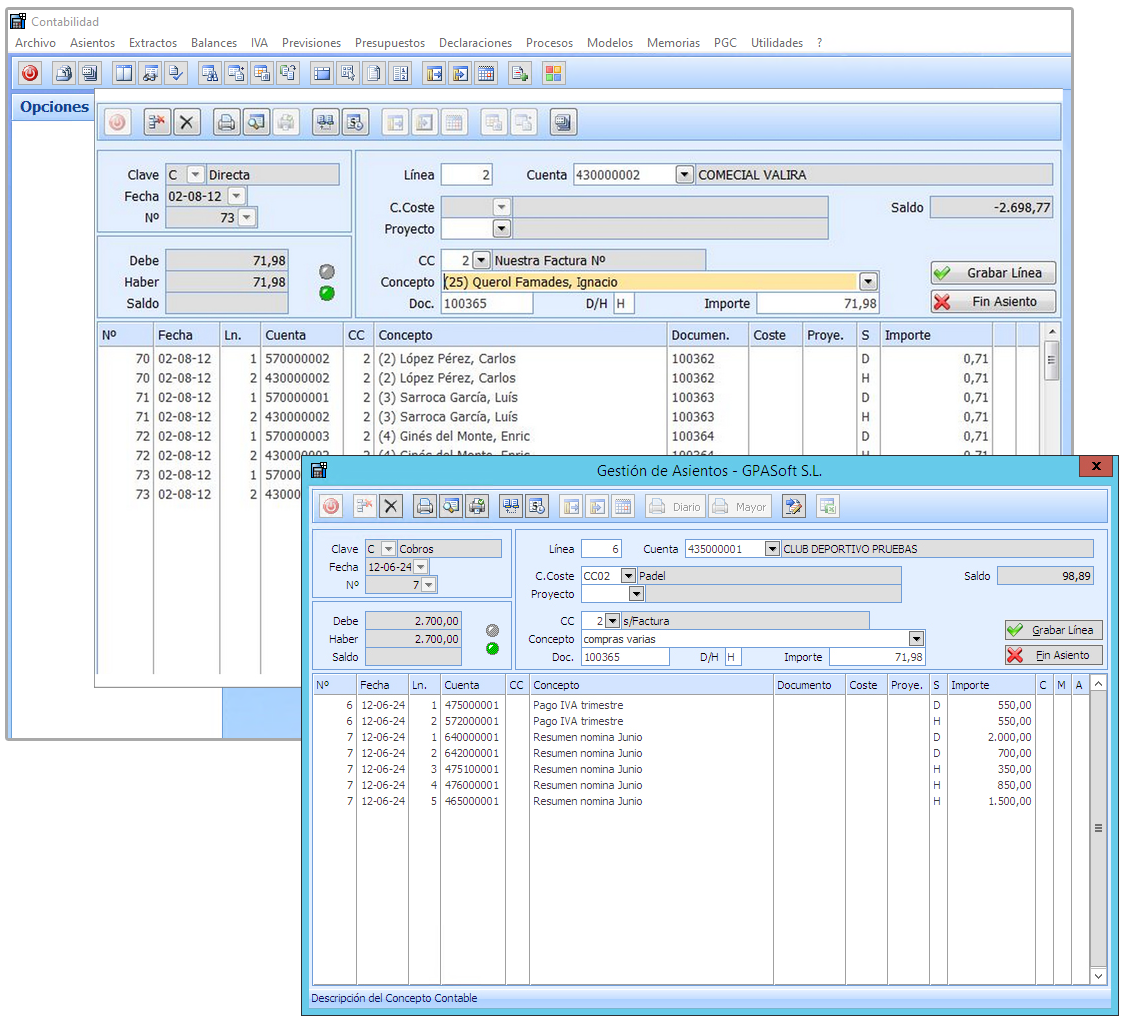
Task: Click the gray indicator light in Gestión de Asientos
Action: point(492,630)
